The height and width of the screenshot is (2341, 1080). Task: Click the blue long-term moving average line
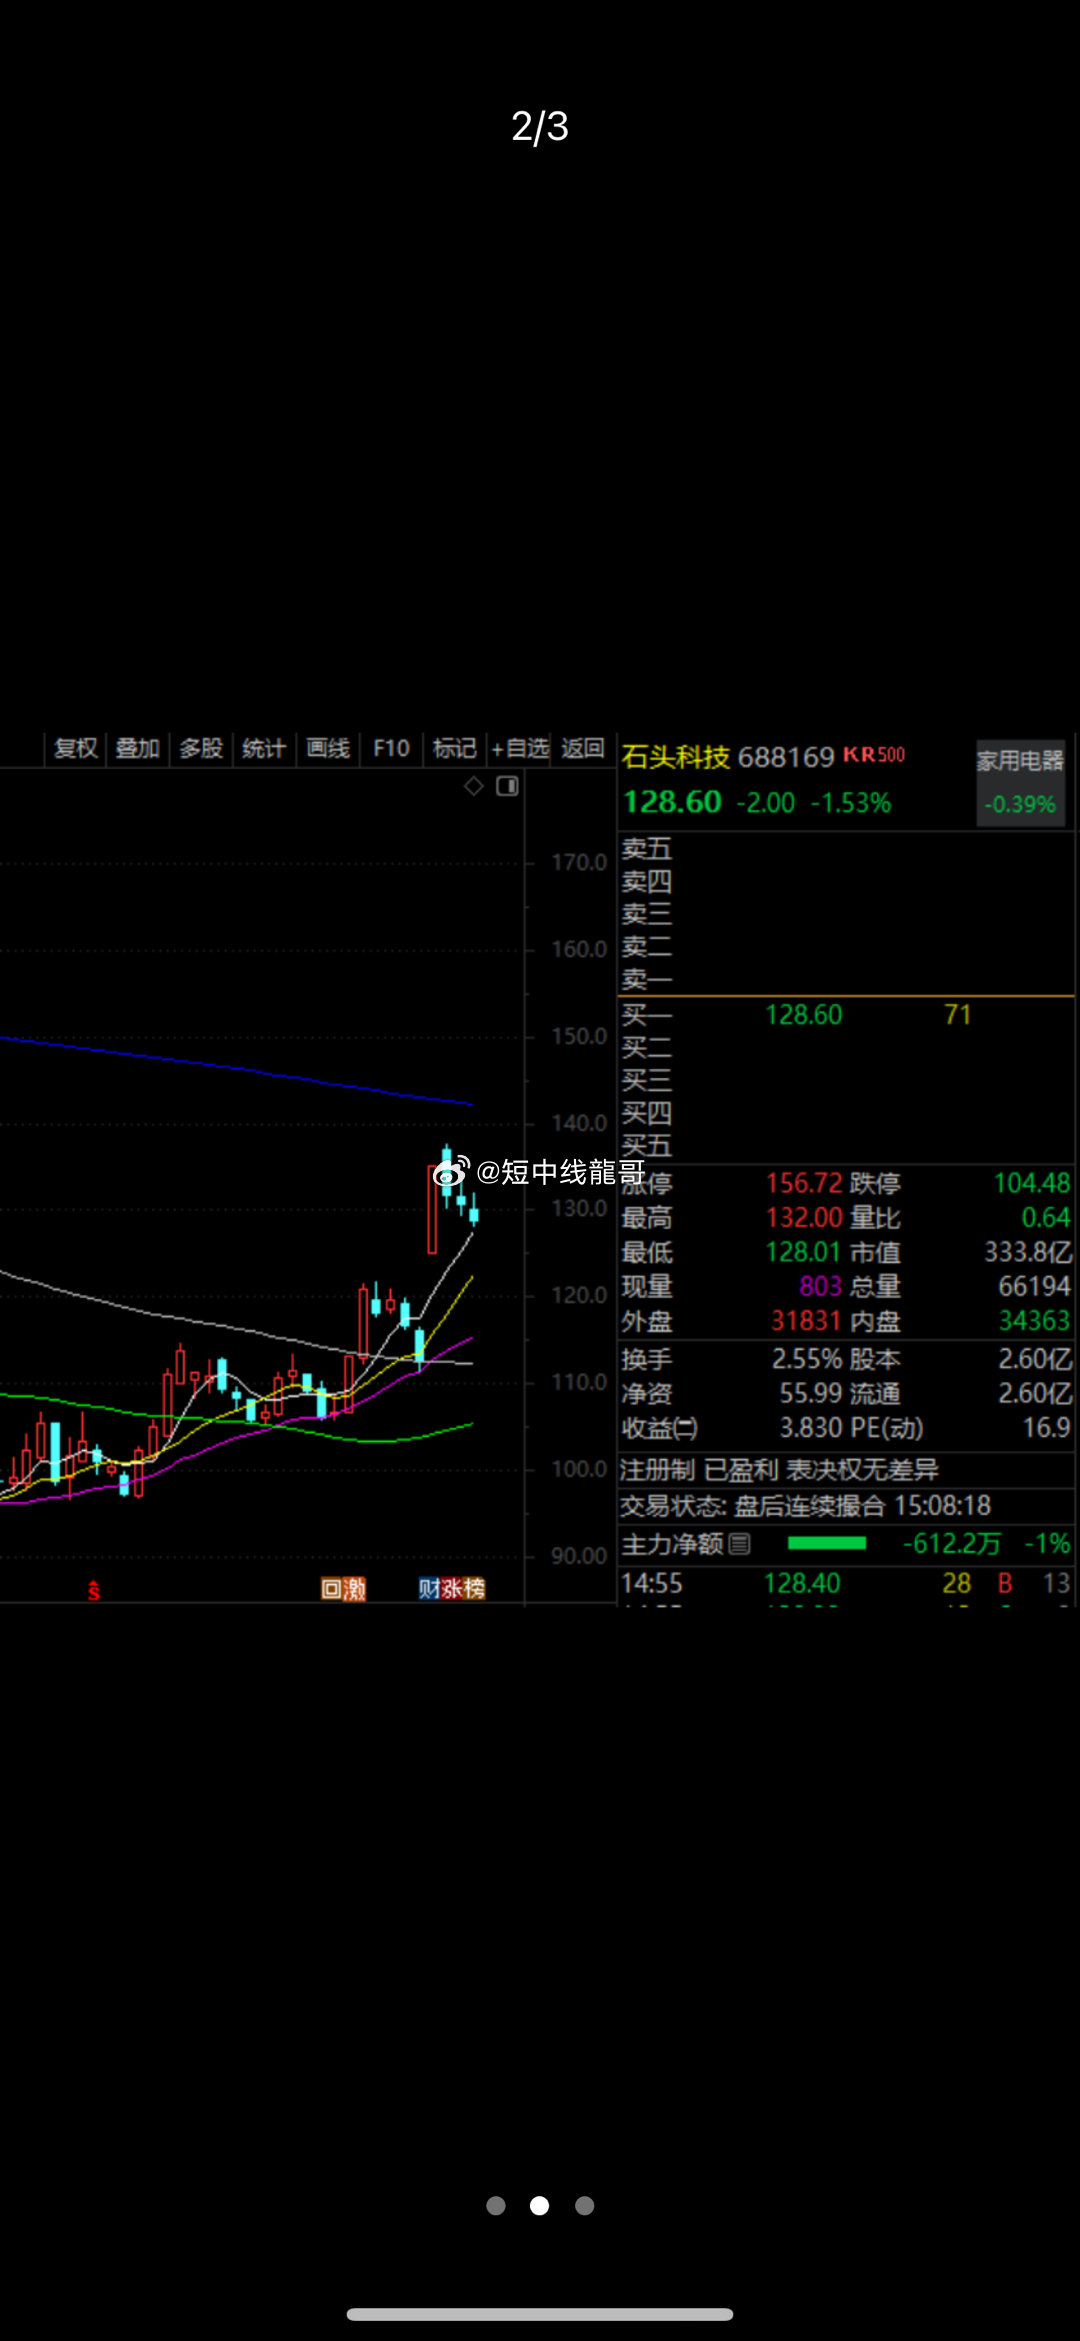pyautogui.click(x=236, y=1069)
